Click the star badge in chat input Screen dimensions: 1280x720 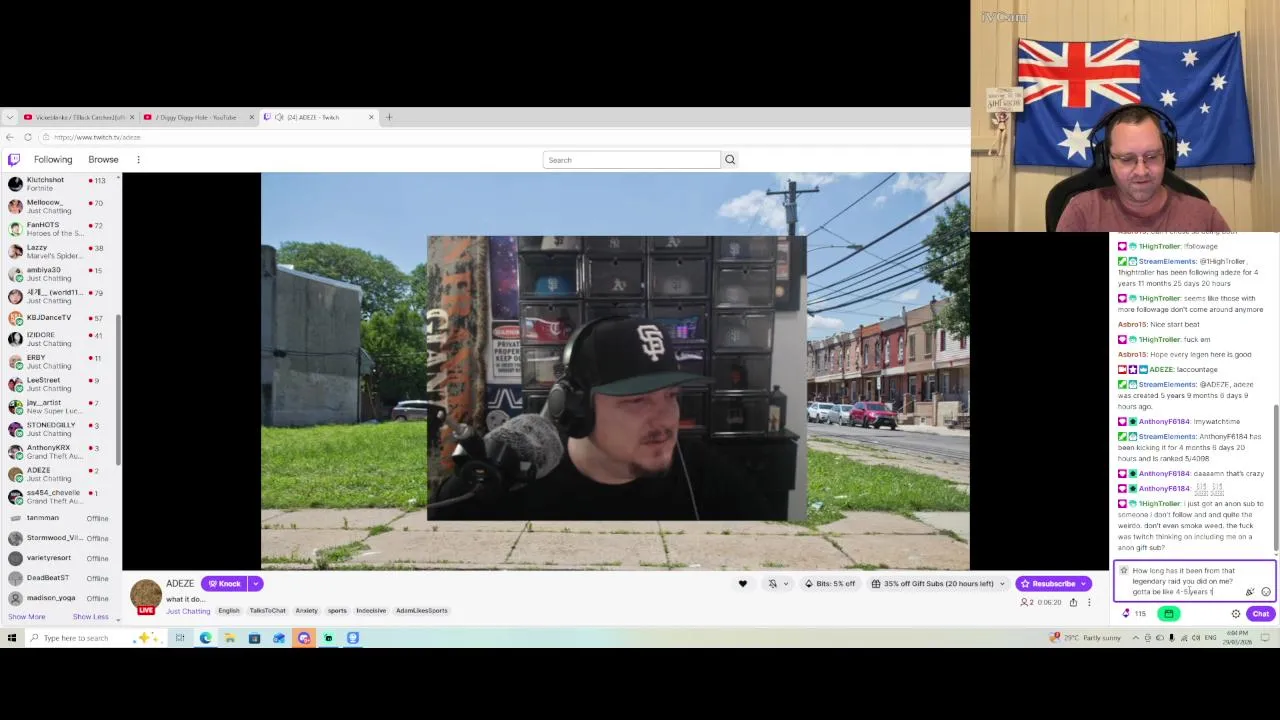pos(1124,571)
